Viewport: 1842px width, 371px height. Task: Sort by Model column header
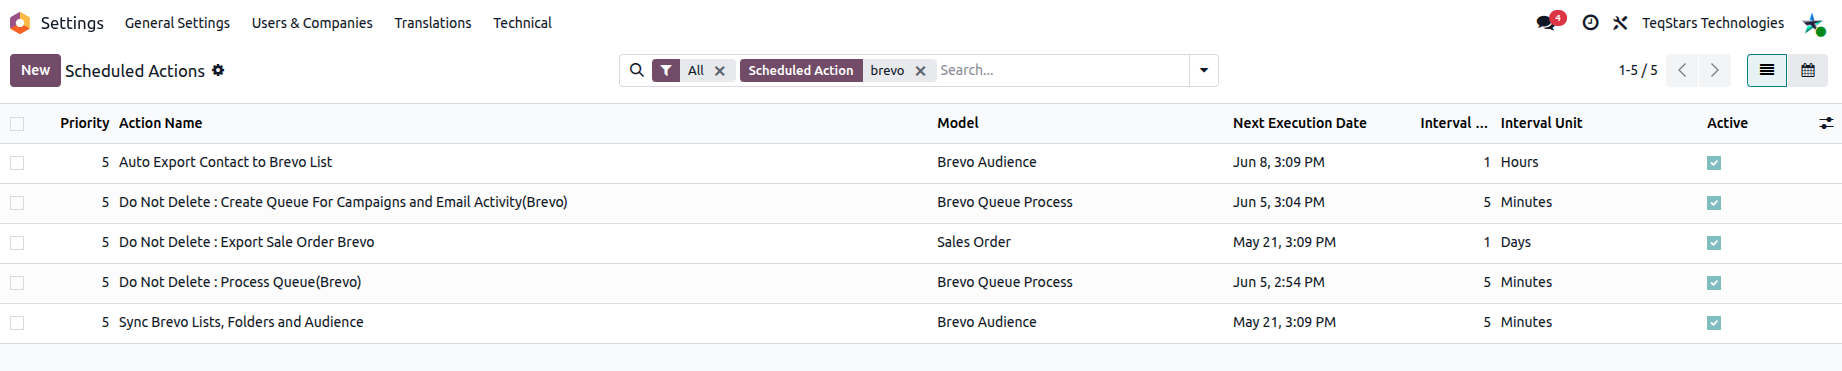pyautogui.click(x=957, y=123)
